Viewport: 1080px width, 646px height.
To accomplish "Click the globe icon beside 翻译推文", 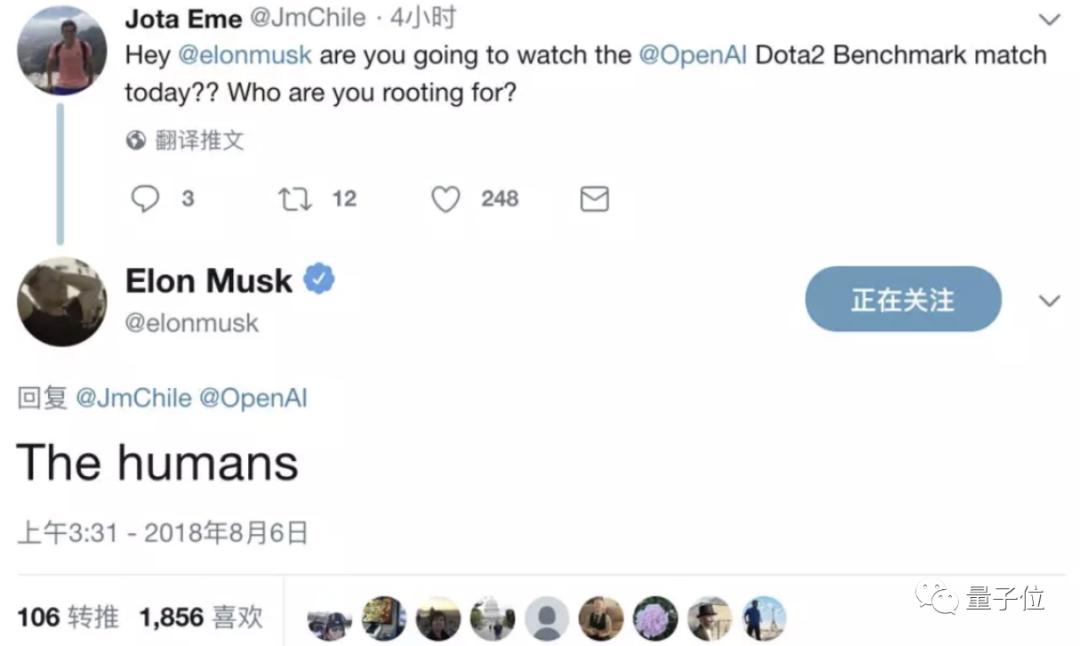I will (x=136, y=140).
